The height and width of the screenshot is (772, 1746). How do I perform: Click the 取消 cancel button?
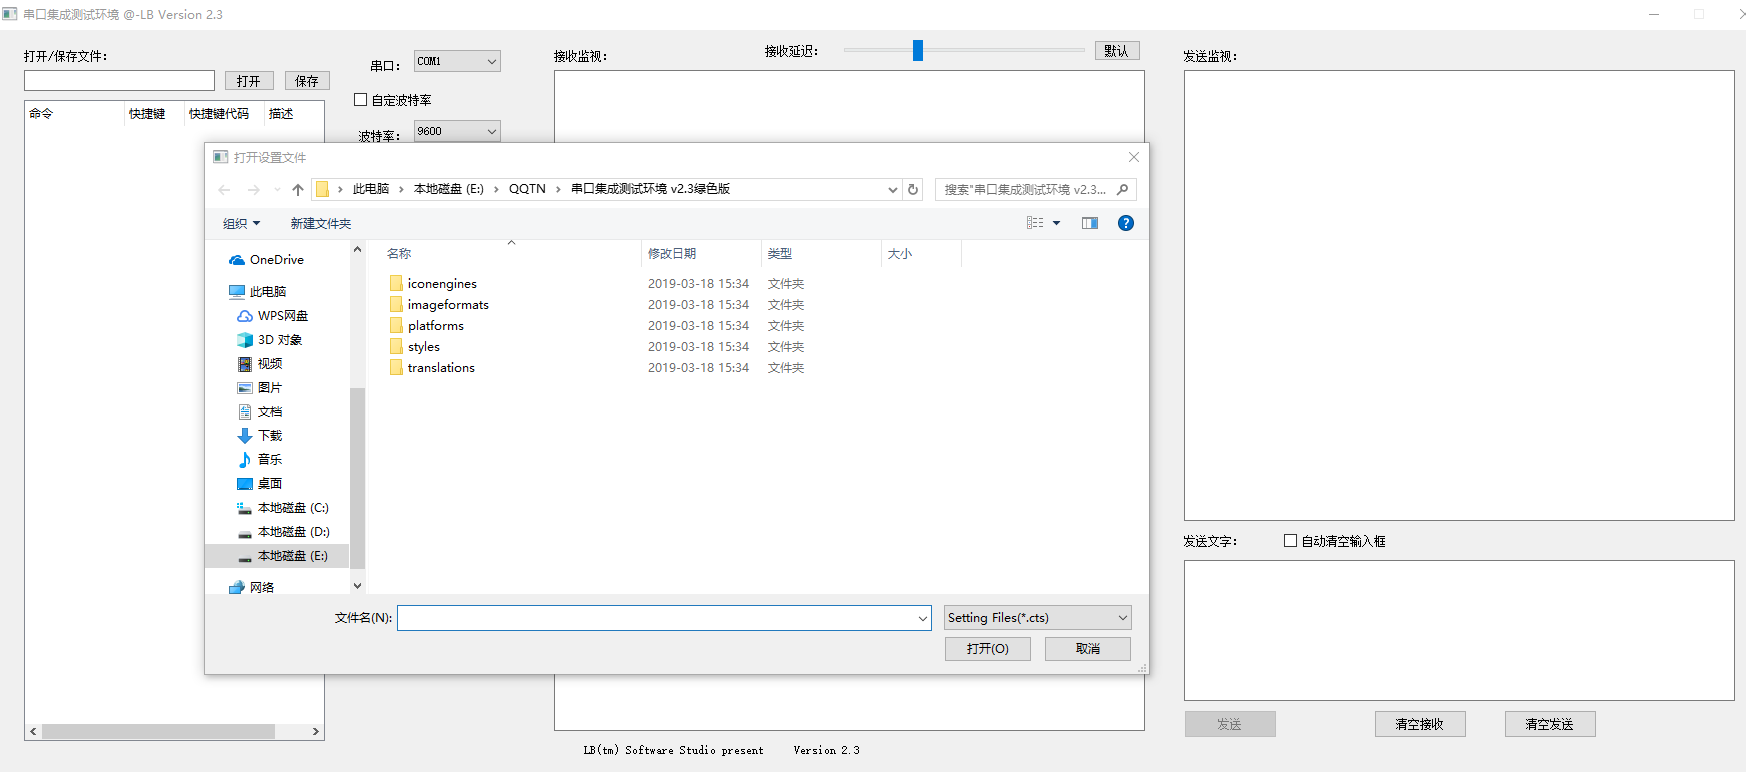pyautogui.click(x=1088, y=649)
